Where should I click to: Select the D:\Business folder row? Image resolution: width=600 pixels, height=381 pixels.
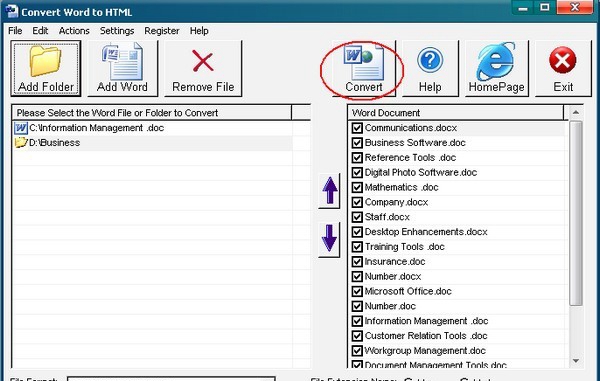(152, 143)
